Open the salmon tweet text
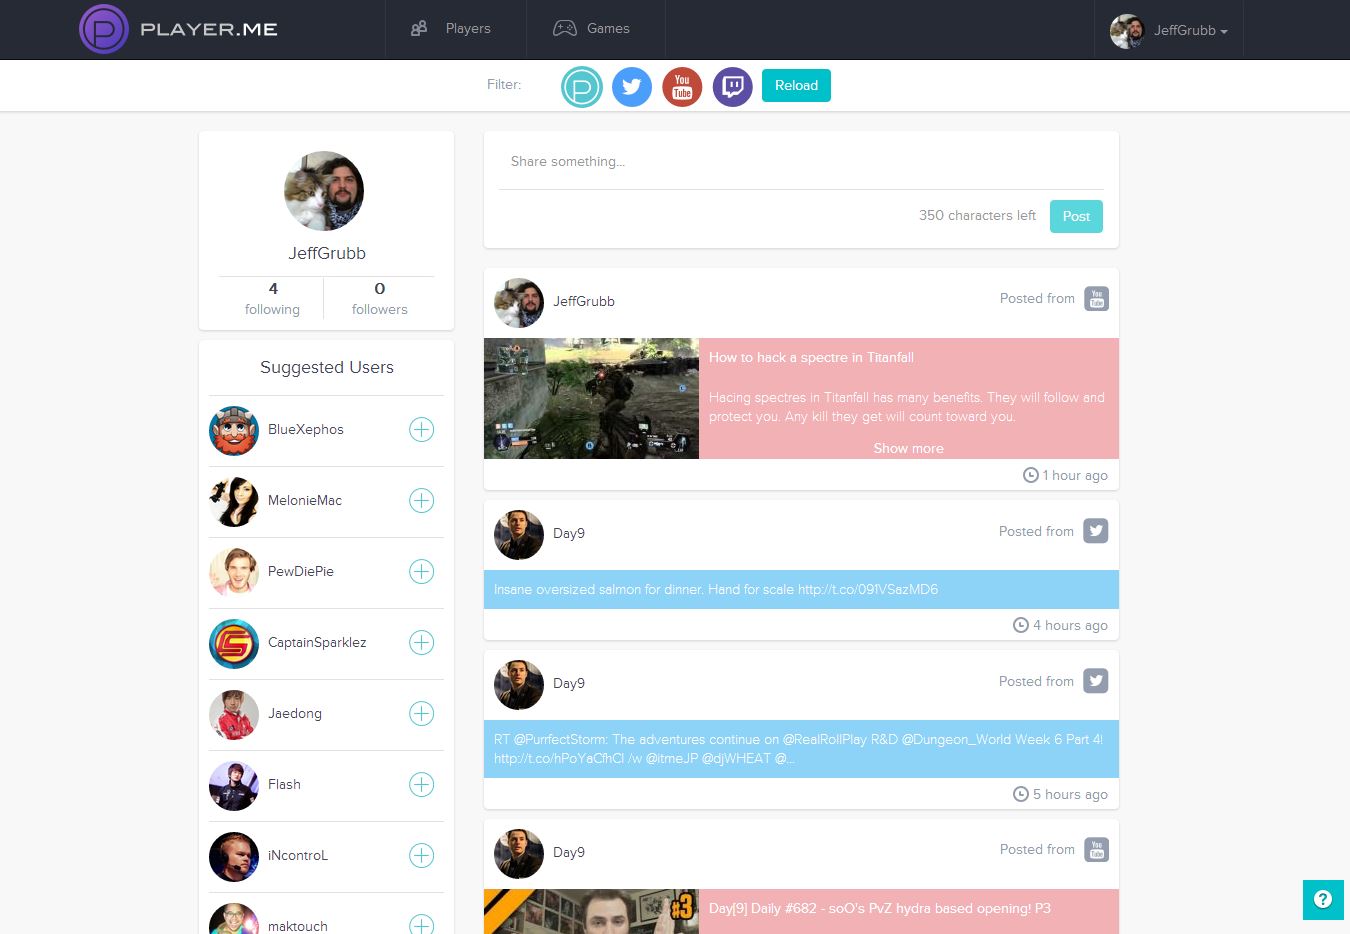The image size is (1350, 934). point(716,589)
